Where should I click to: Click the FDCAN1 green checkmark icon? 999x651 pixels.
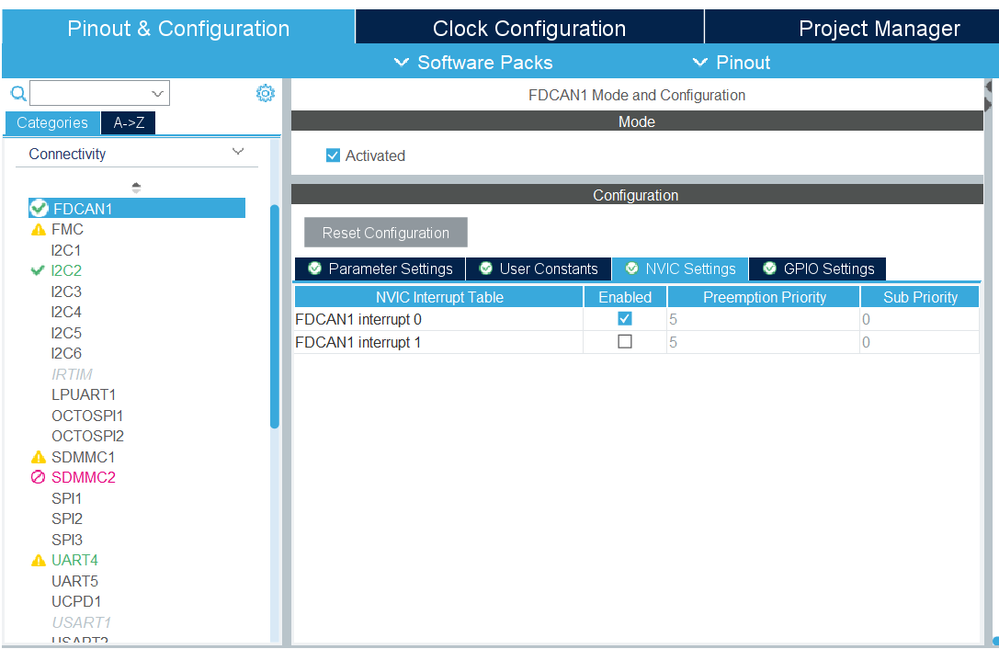[x=39, y=208]
